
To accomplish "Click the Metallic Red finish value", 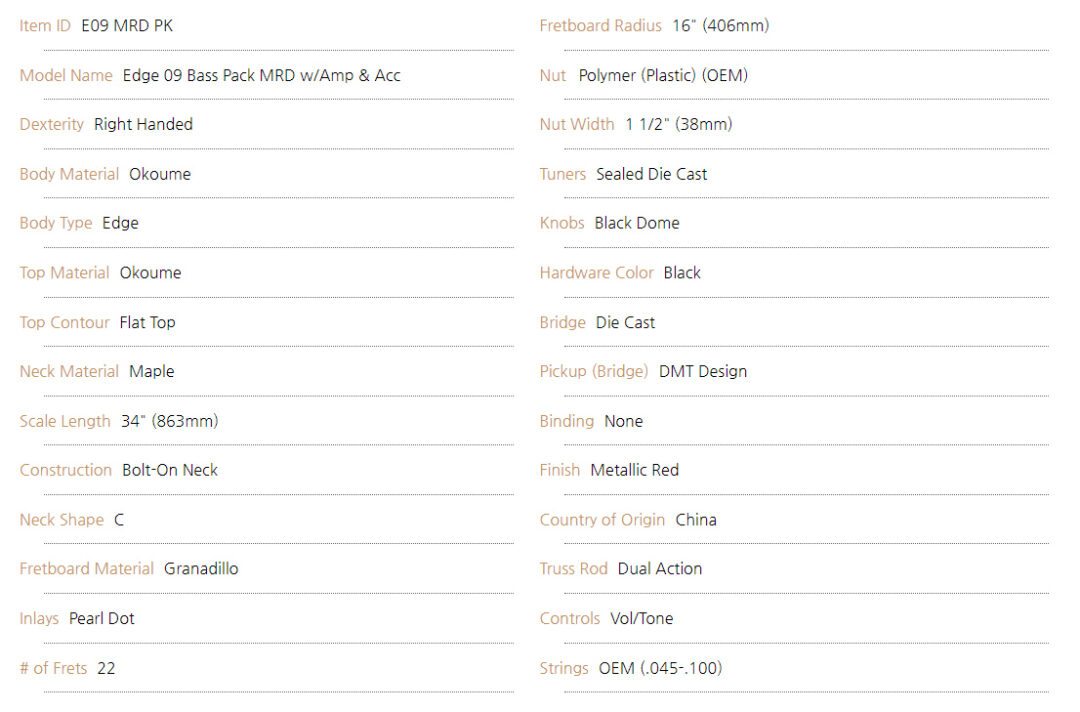I will point(634,470).
